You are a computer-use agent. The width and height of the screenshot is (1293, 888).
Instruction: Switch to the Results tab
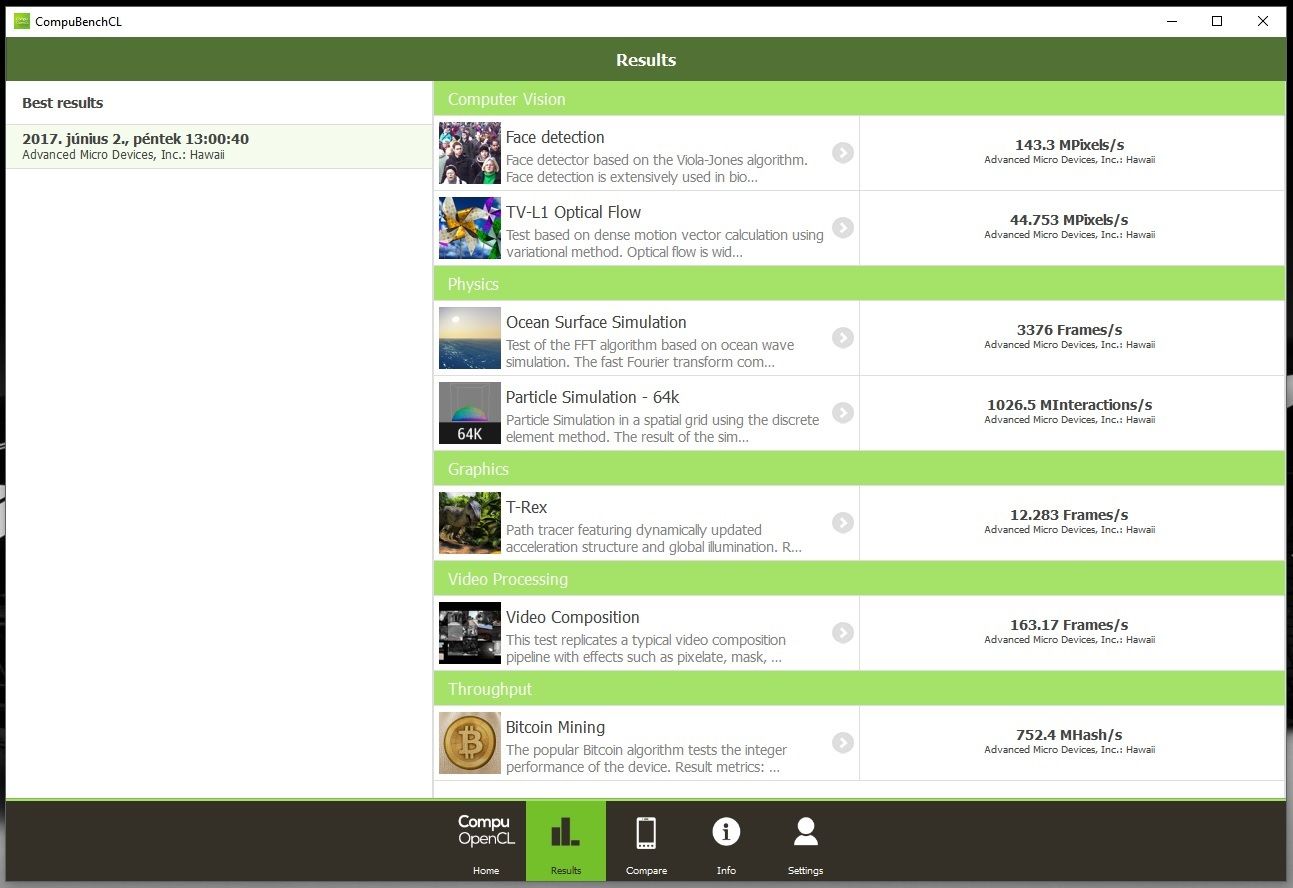pyautogui.click(x=566, y=841)
